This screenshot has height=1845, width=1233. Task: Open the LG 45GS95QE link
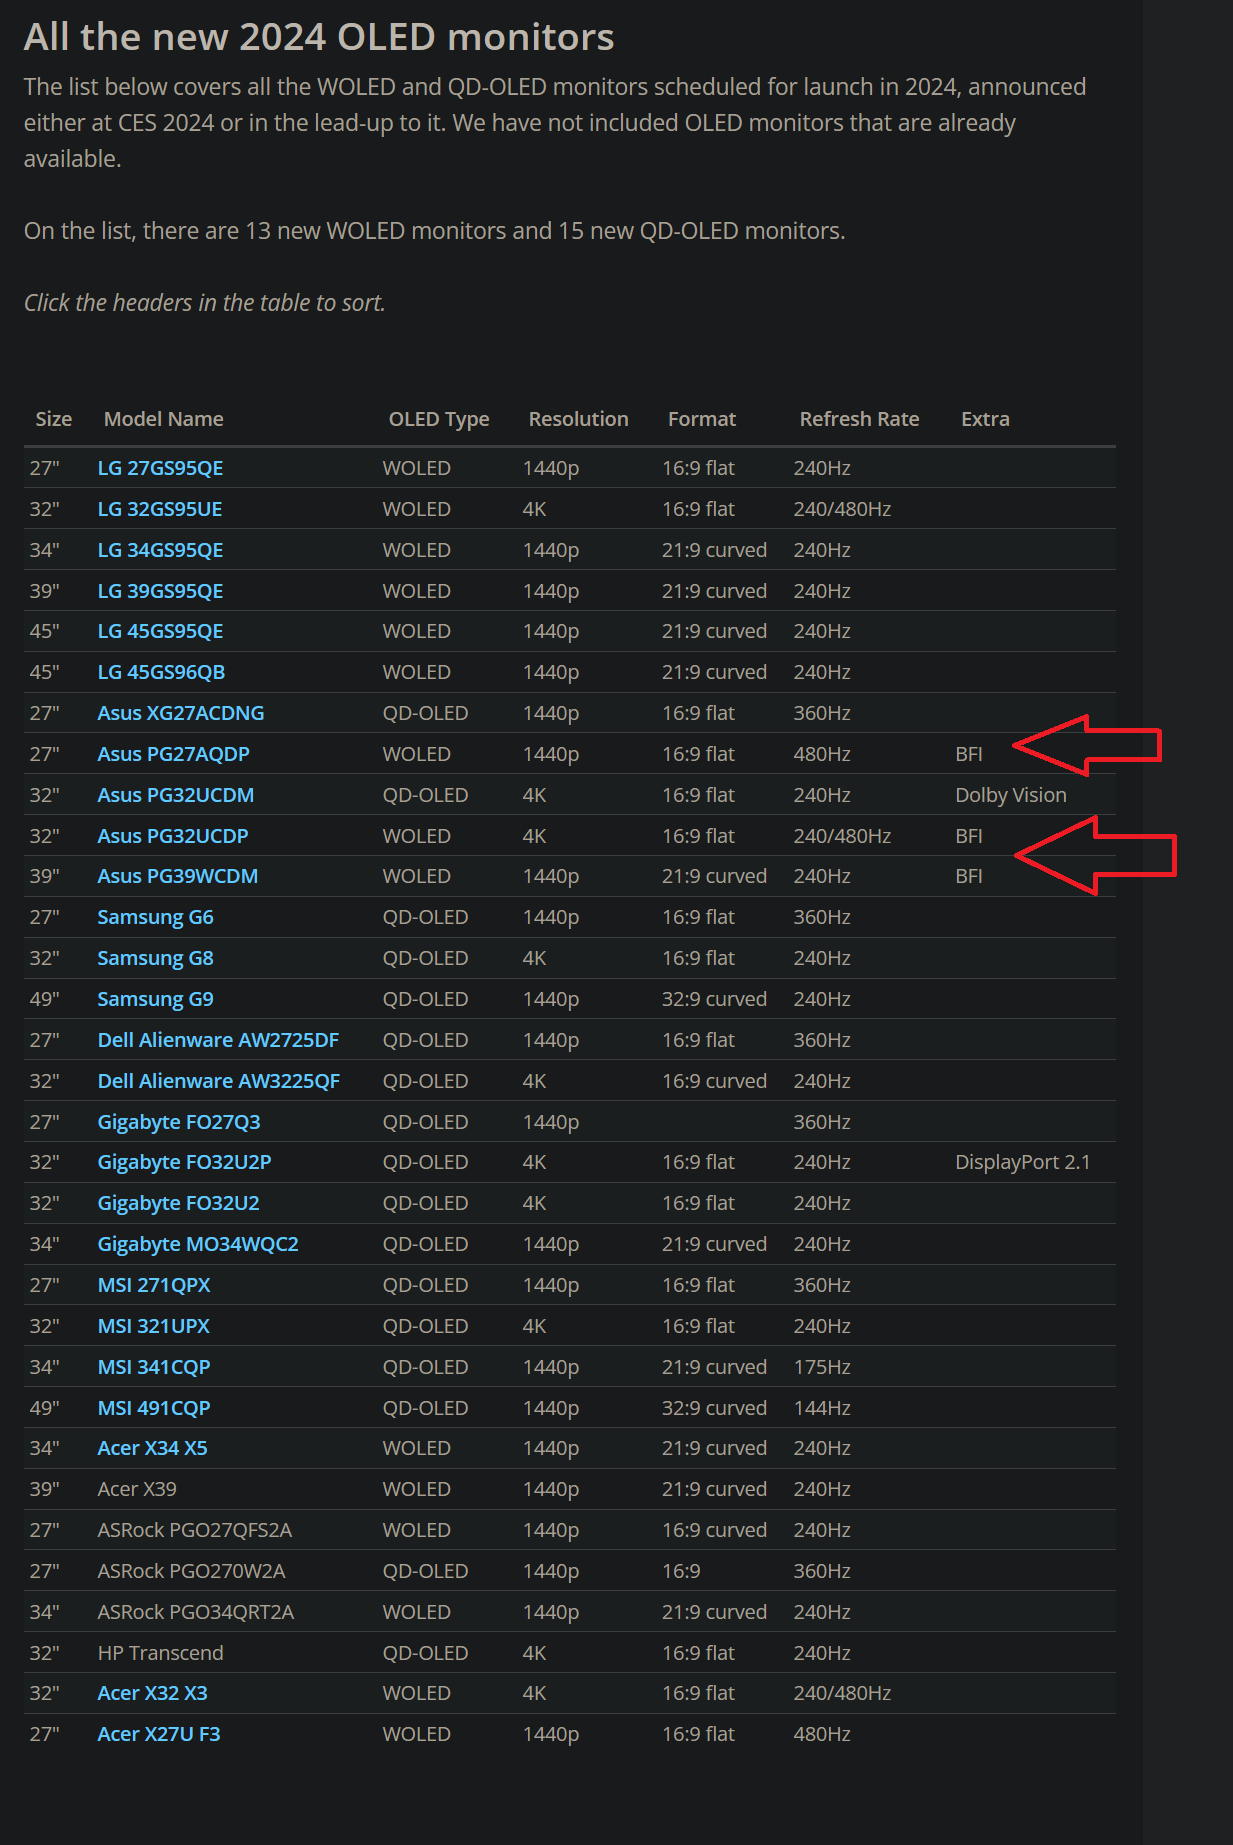pyautogui.click(x=160, y=631)
